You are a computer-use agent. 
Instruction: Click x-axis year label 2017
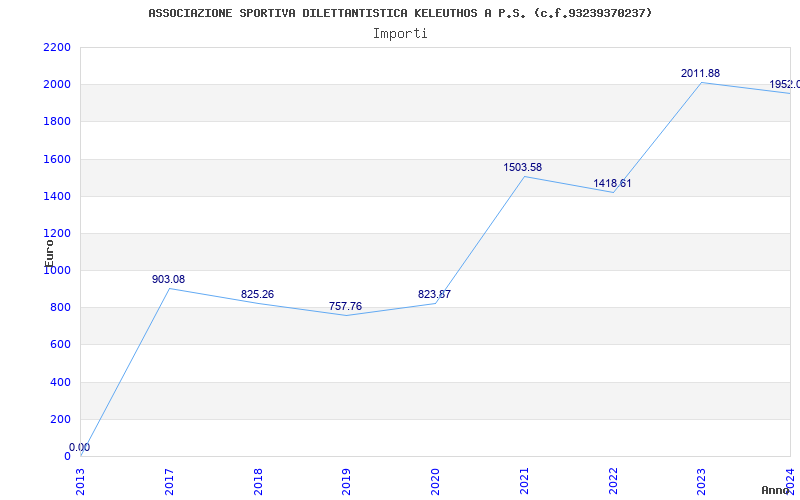[x=169, y=481]
